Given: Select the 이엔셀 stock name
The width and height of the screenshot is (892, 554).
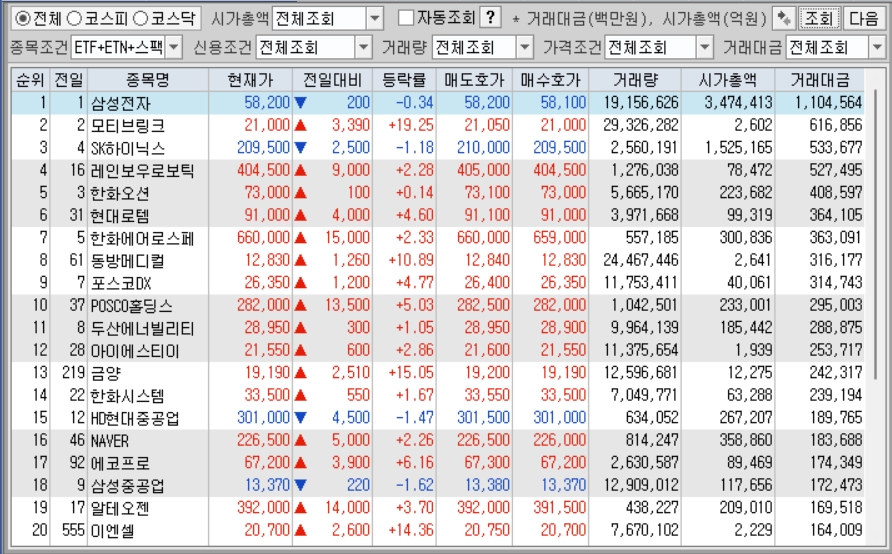Looking at the screenshot, I should (113, 531).
